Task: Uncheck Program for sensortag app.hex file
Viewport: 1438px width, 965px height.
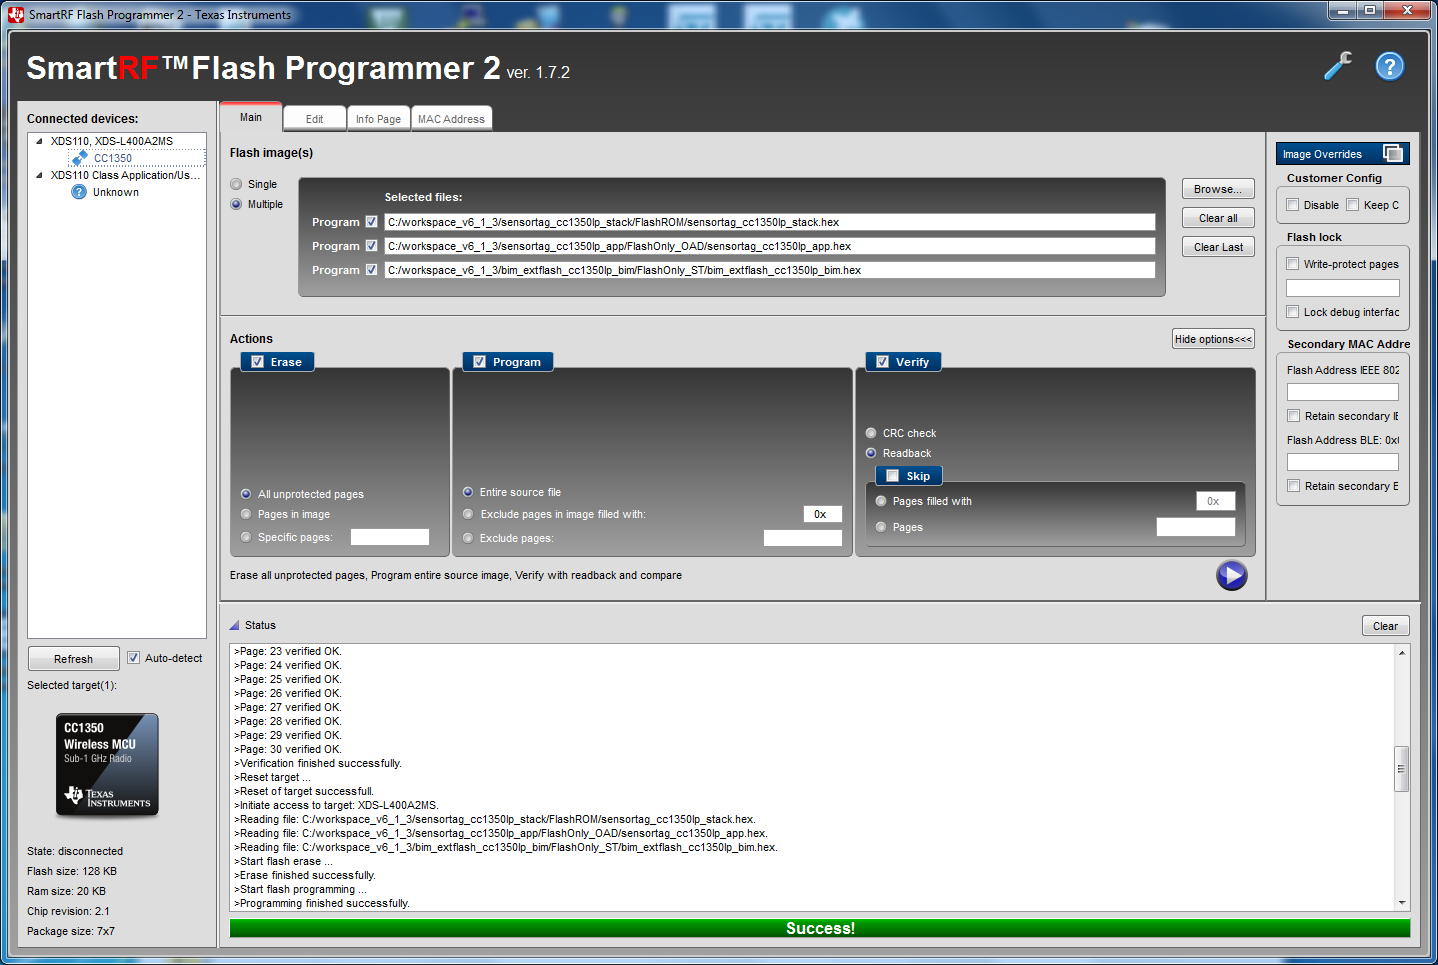Action: (372, 246)
